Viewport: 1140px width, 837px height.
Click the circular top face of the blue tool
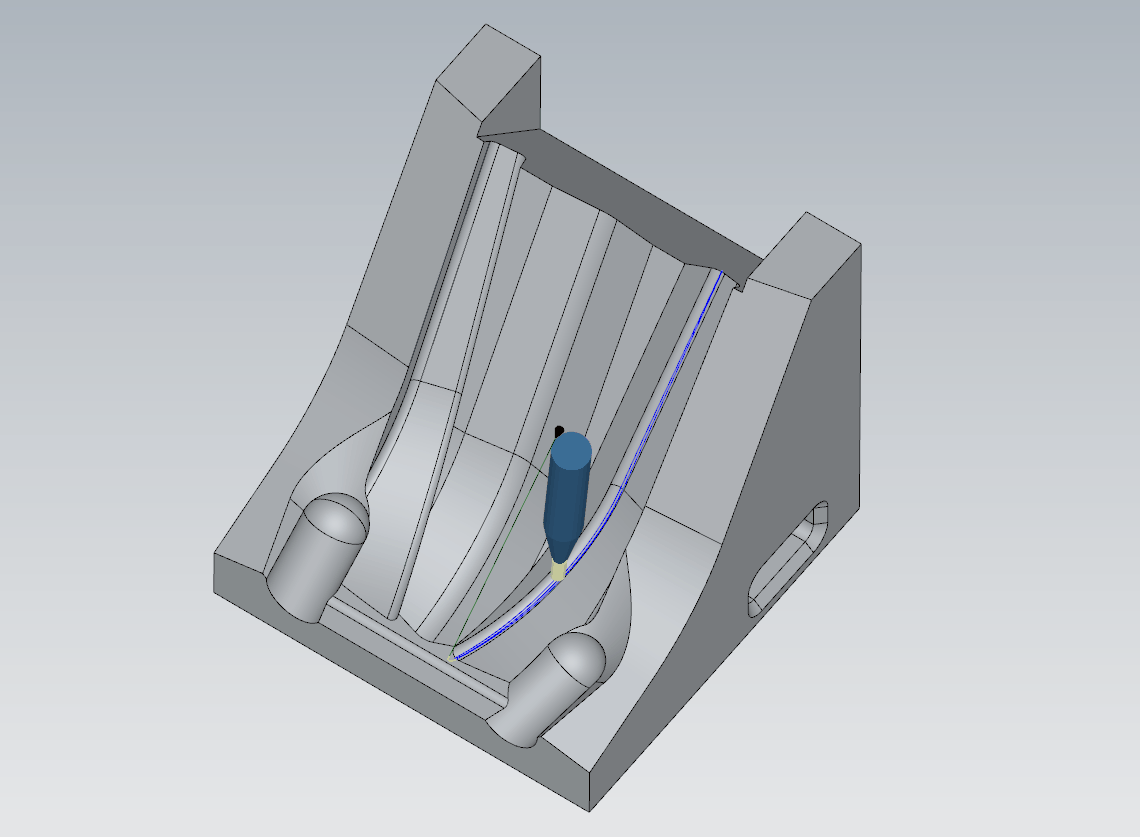tap(572, 450)
